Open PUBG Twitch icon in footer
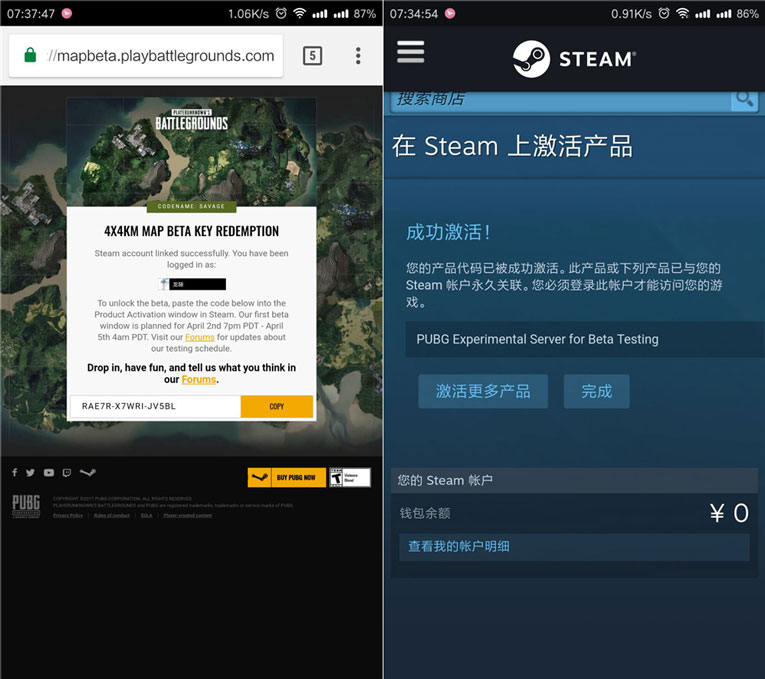The image size is (765, 679). 66,473
